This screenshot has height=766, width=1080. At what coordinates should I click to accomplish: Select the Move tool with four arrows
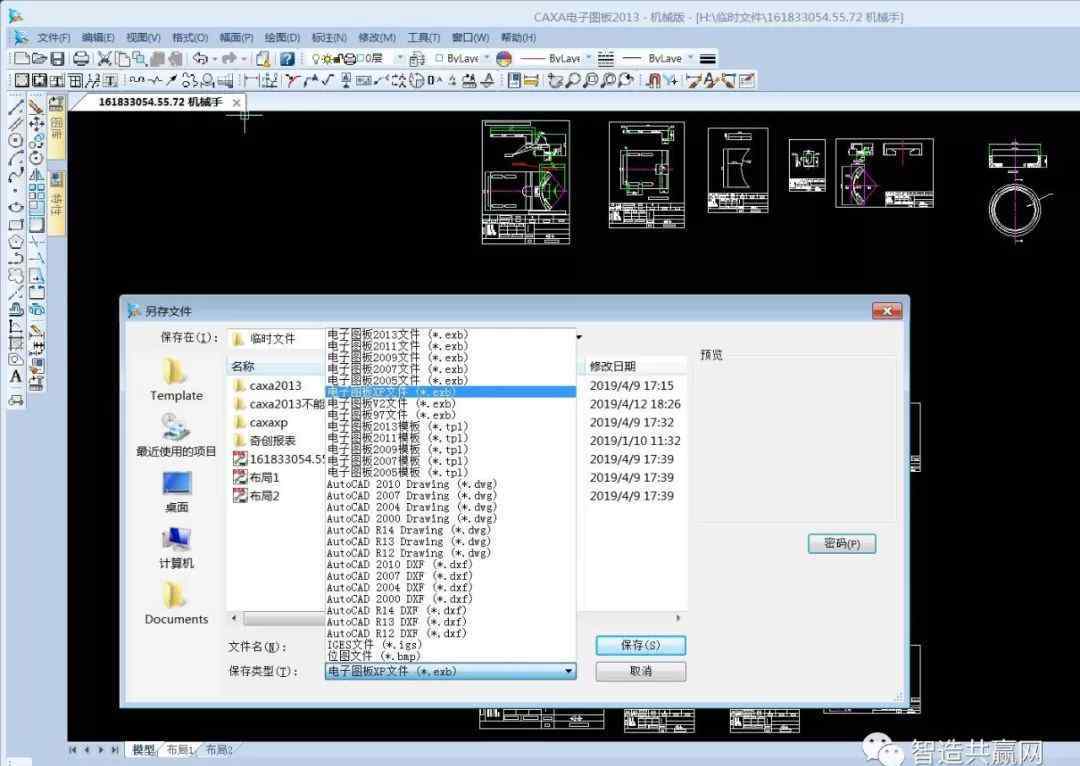tap(37, 123)
